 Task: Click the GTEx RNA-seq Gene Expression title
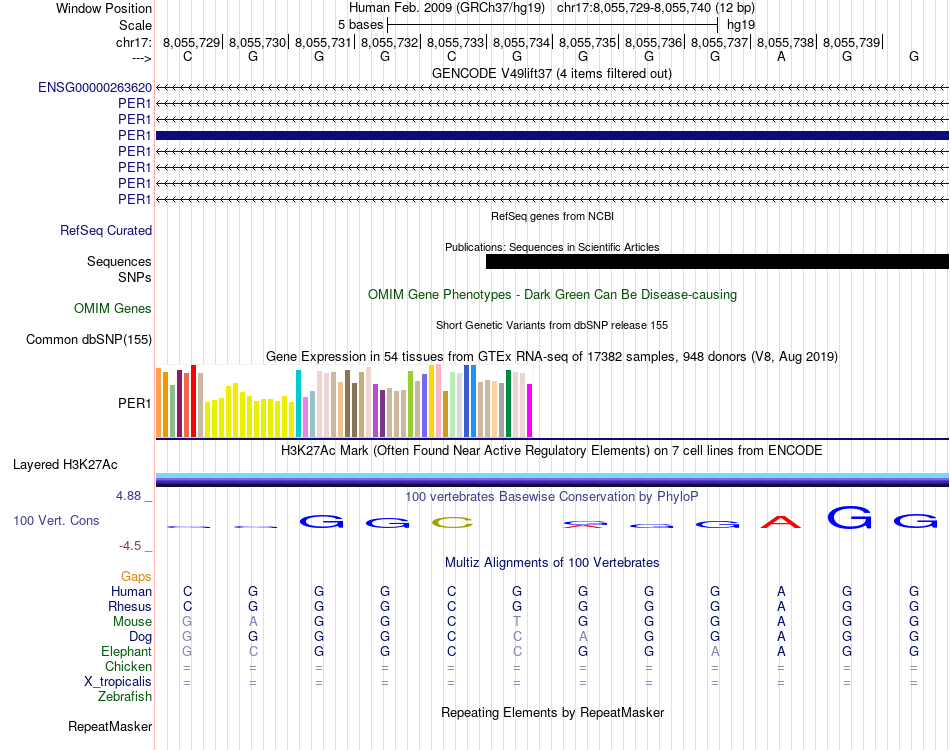pos(552,357)
